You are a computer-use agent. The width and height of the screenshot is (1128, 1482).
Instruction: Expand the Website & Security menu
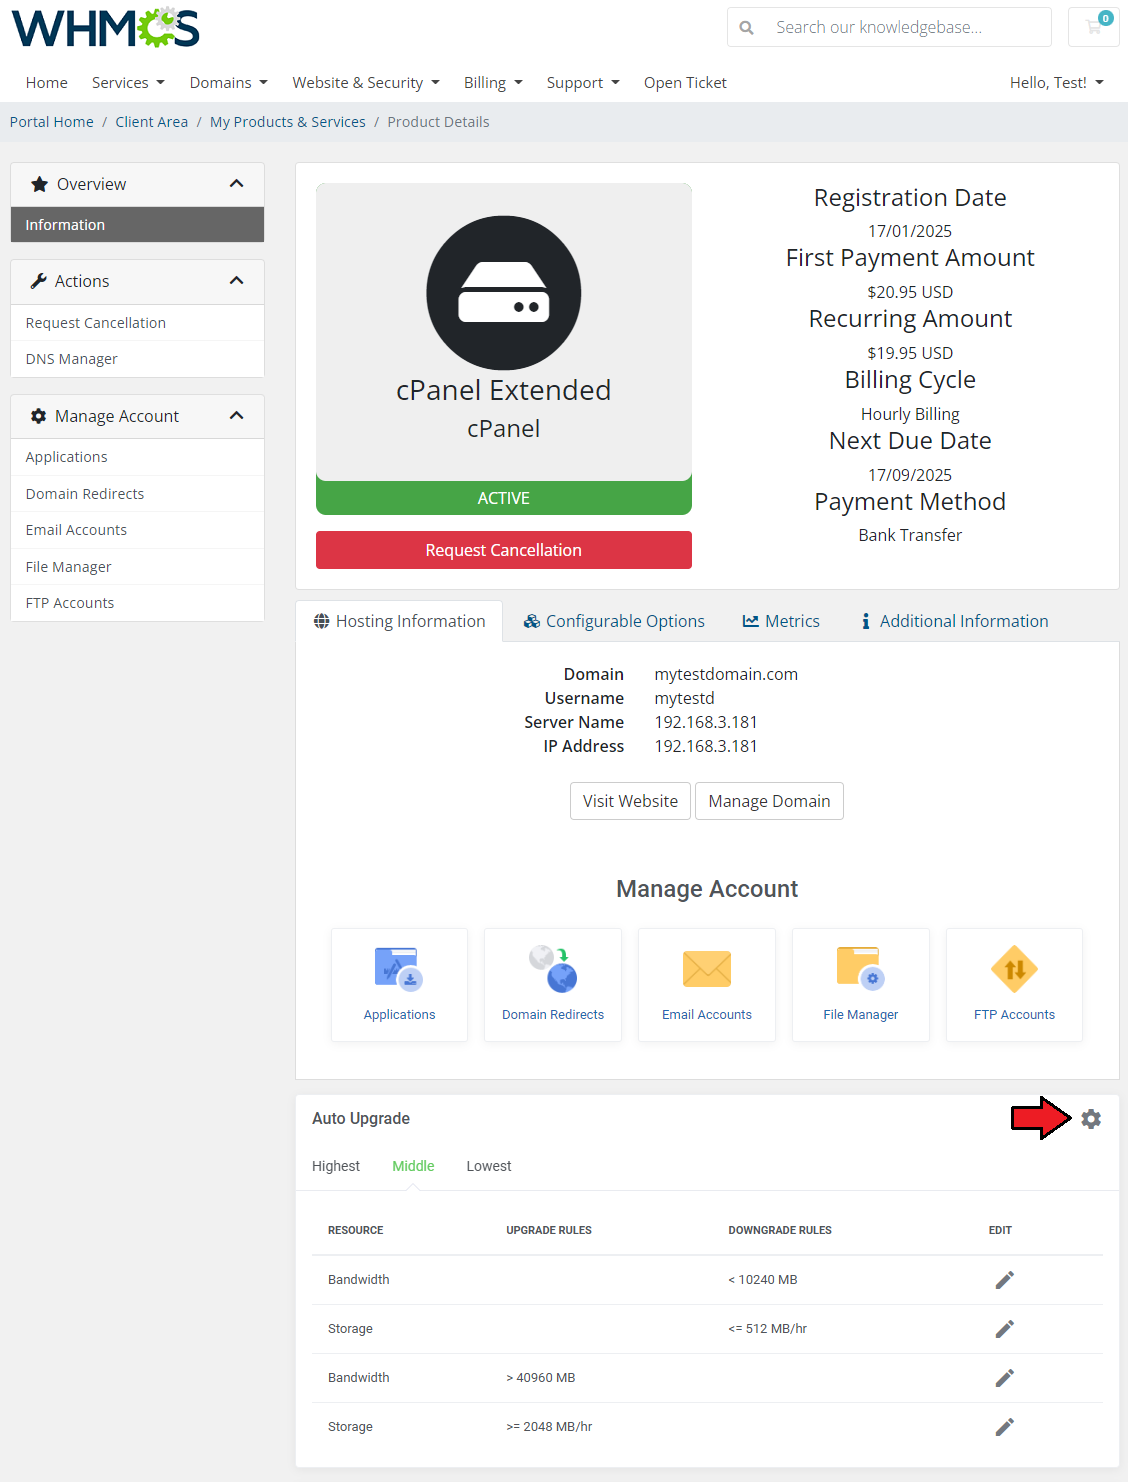click(366, 83)
